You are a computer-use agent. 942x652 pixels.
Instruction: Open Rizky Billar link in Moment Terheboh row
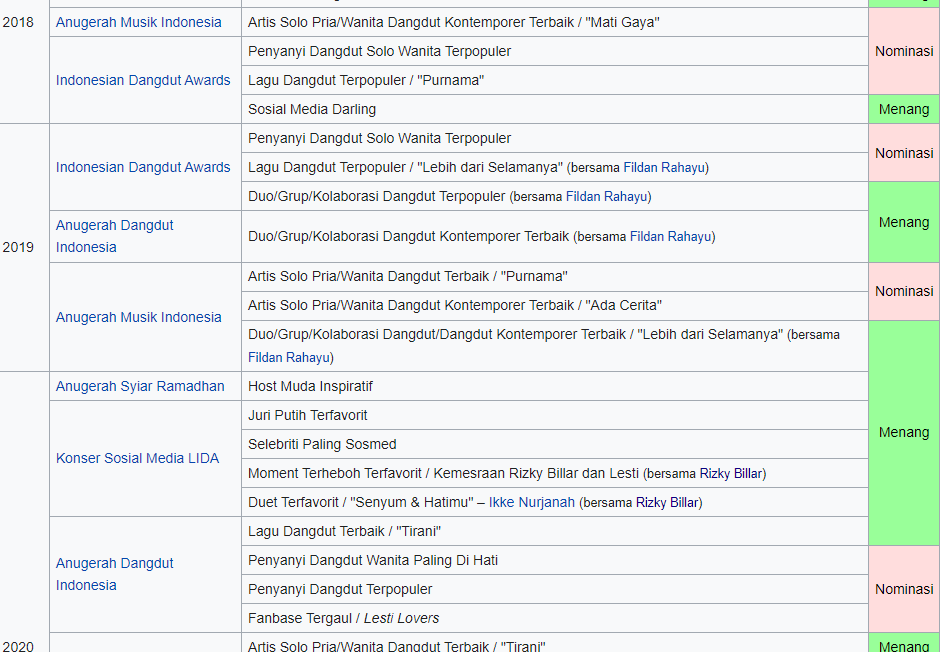point(731,474)
